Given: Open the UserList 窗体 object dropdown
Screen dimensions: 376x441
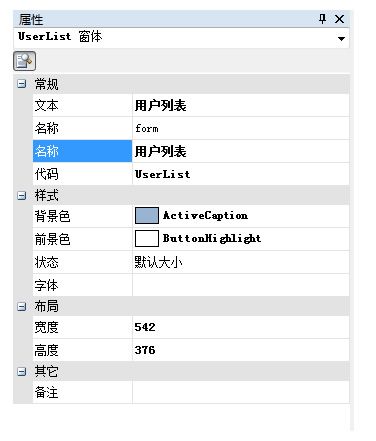Looking at the screenshot, I should 341,39.
